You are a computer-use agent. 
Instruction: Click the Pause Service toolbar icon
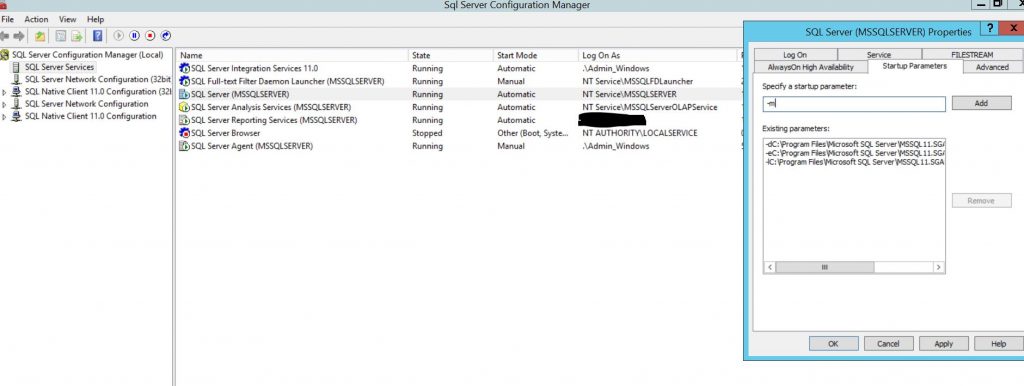click(135, 36)
